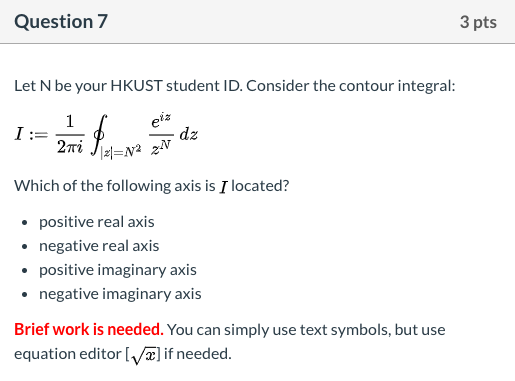Click the e^{iz} over z^N fraction
The width and height of the screenshot is (515, 381).
click(x=161, y=135)
